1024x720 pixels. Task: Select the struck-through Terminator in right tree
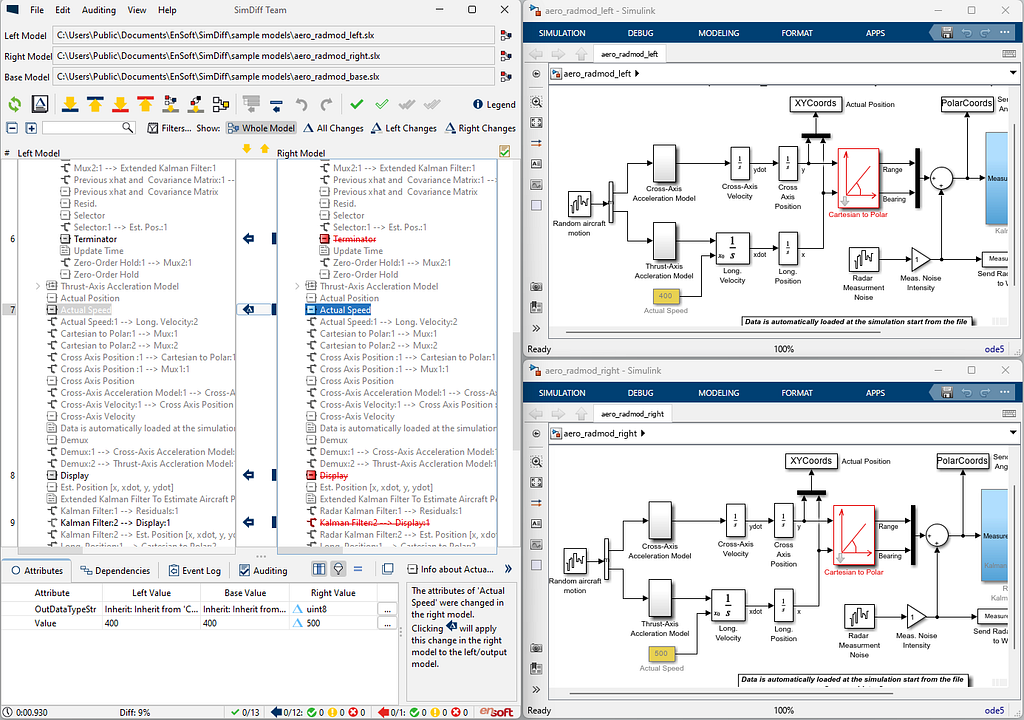[x=355, y=239]
